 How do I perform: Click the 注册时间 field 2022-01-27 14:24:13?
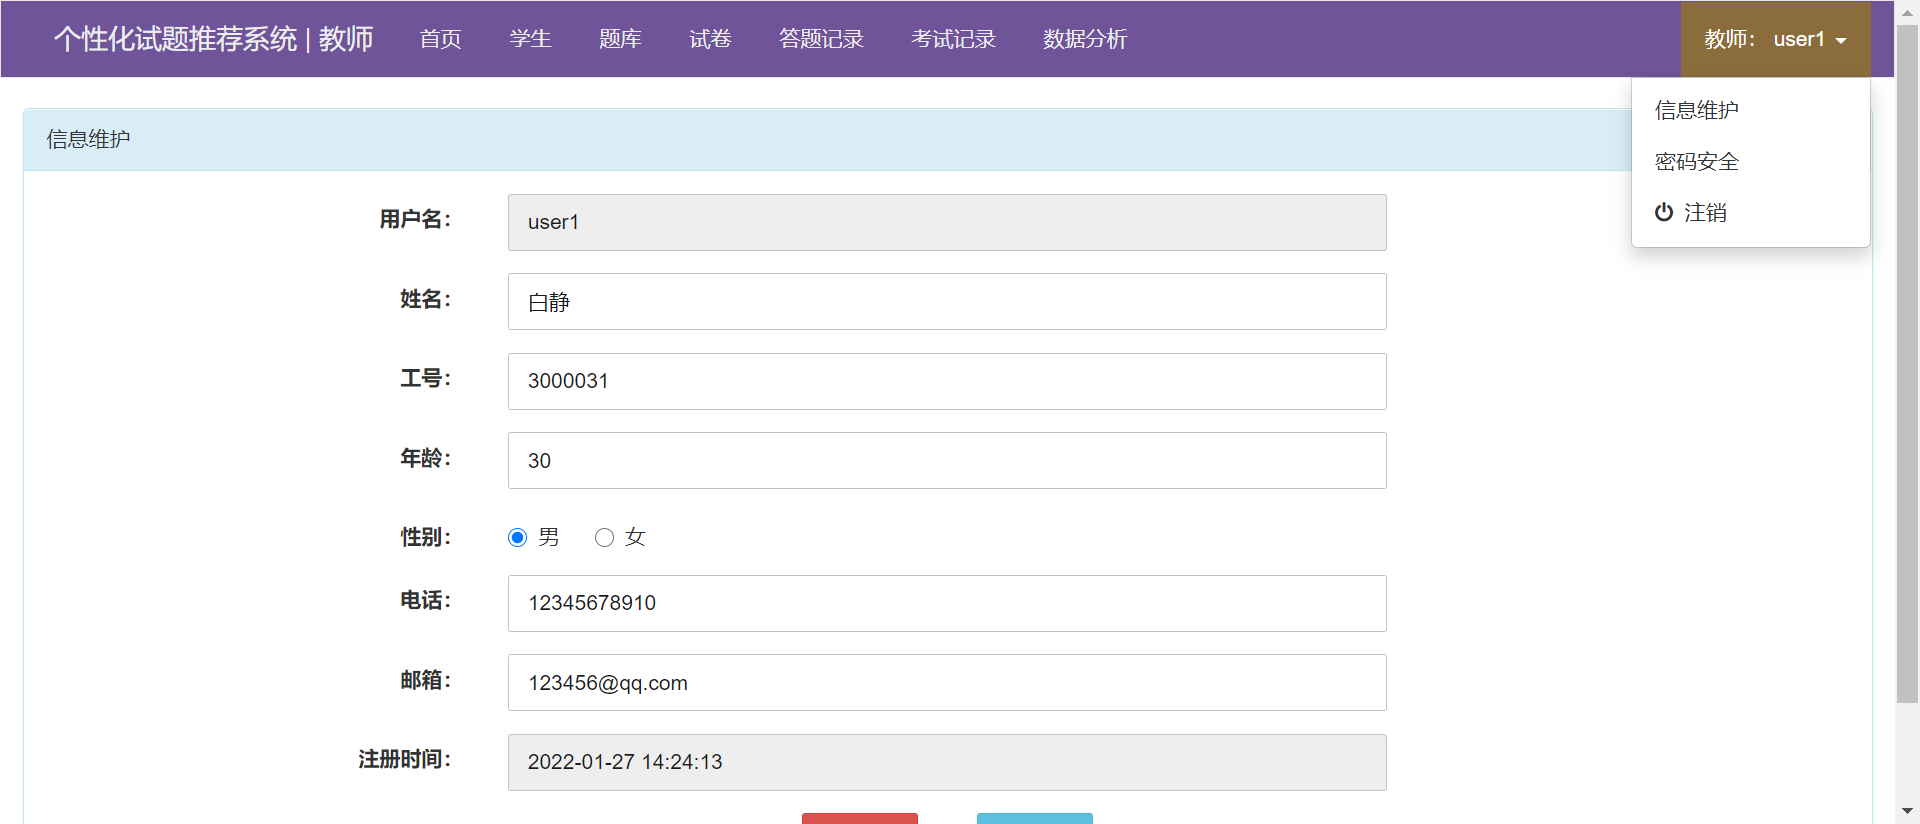tap(947, 762)
